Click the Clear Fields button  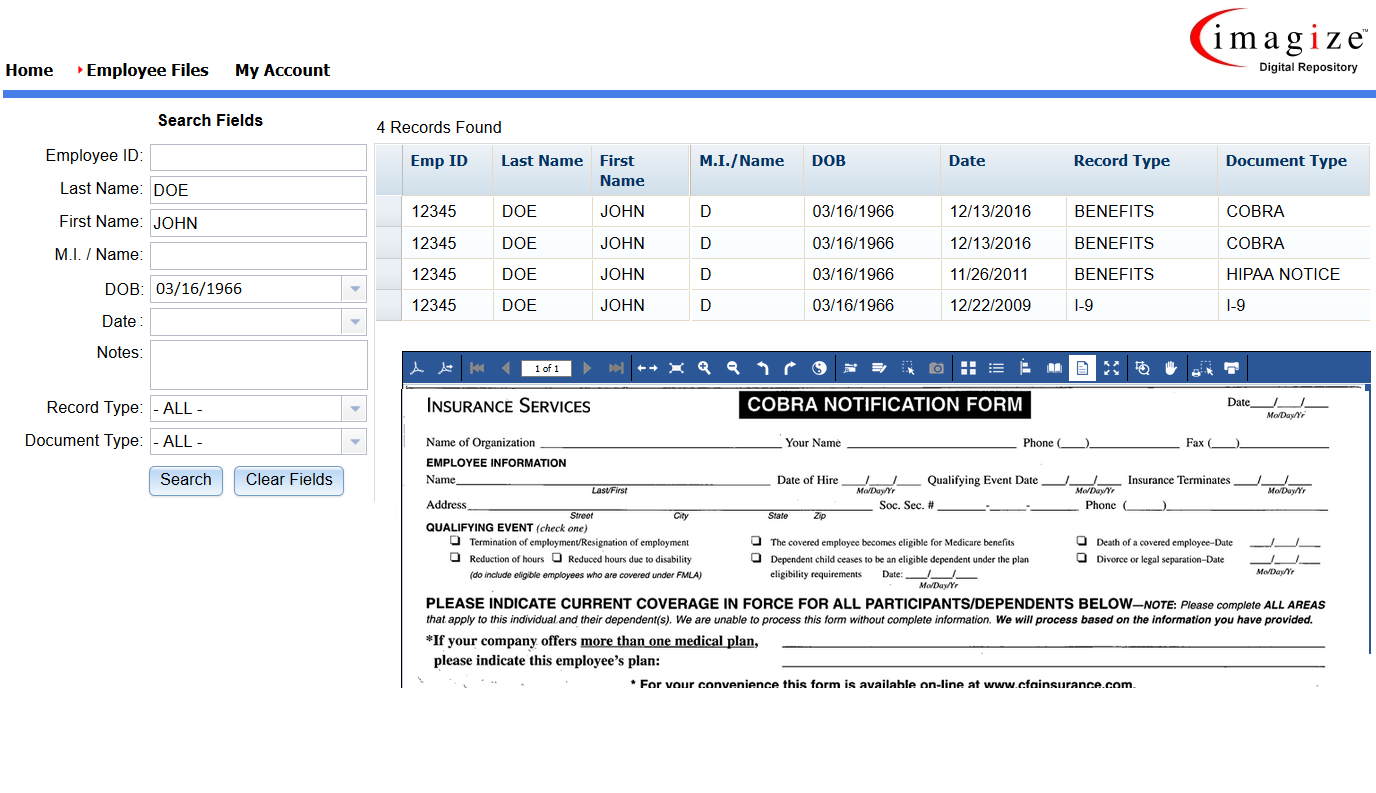pos(288,480)
